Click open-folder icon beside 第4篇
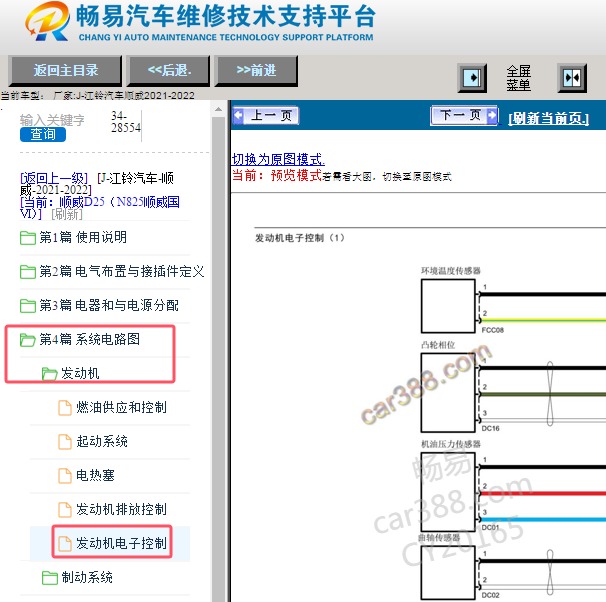Viewport: 606px width, 602px height. point(28,340)
